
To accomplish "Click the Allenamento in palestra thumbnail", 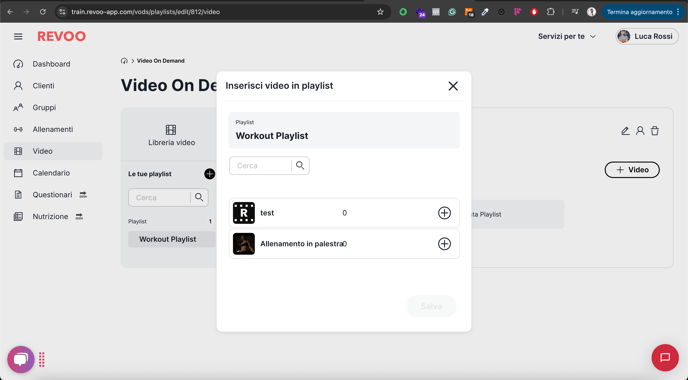I will (x=244, y=244).
